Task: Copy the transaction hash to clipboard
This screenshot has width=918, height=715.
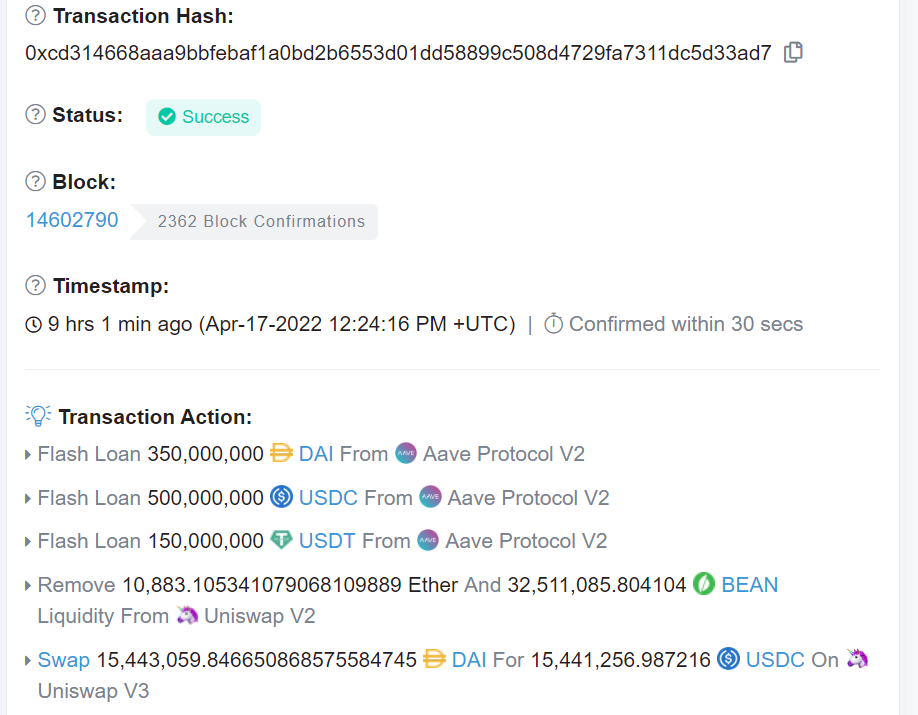Action: point(793,53)
